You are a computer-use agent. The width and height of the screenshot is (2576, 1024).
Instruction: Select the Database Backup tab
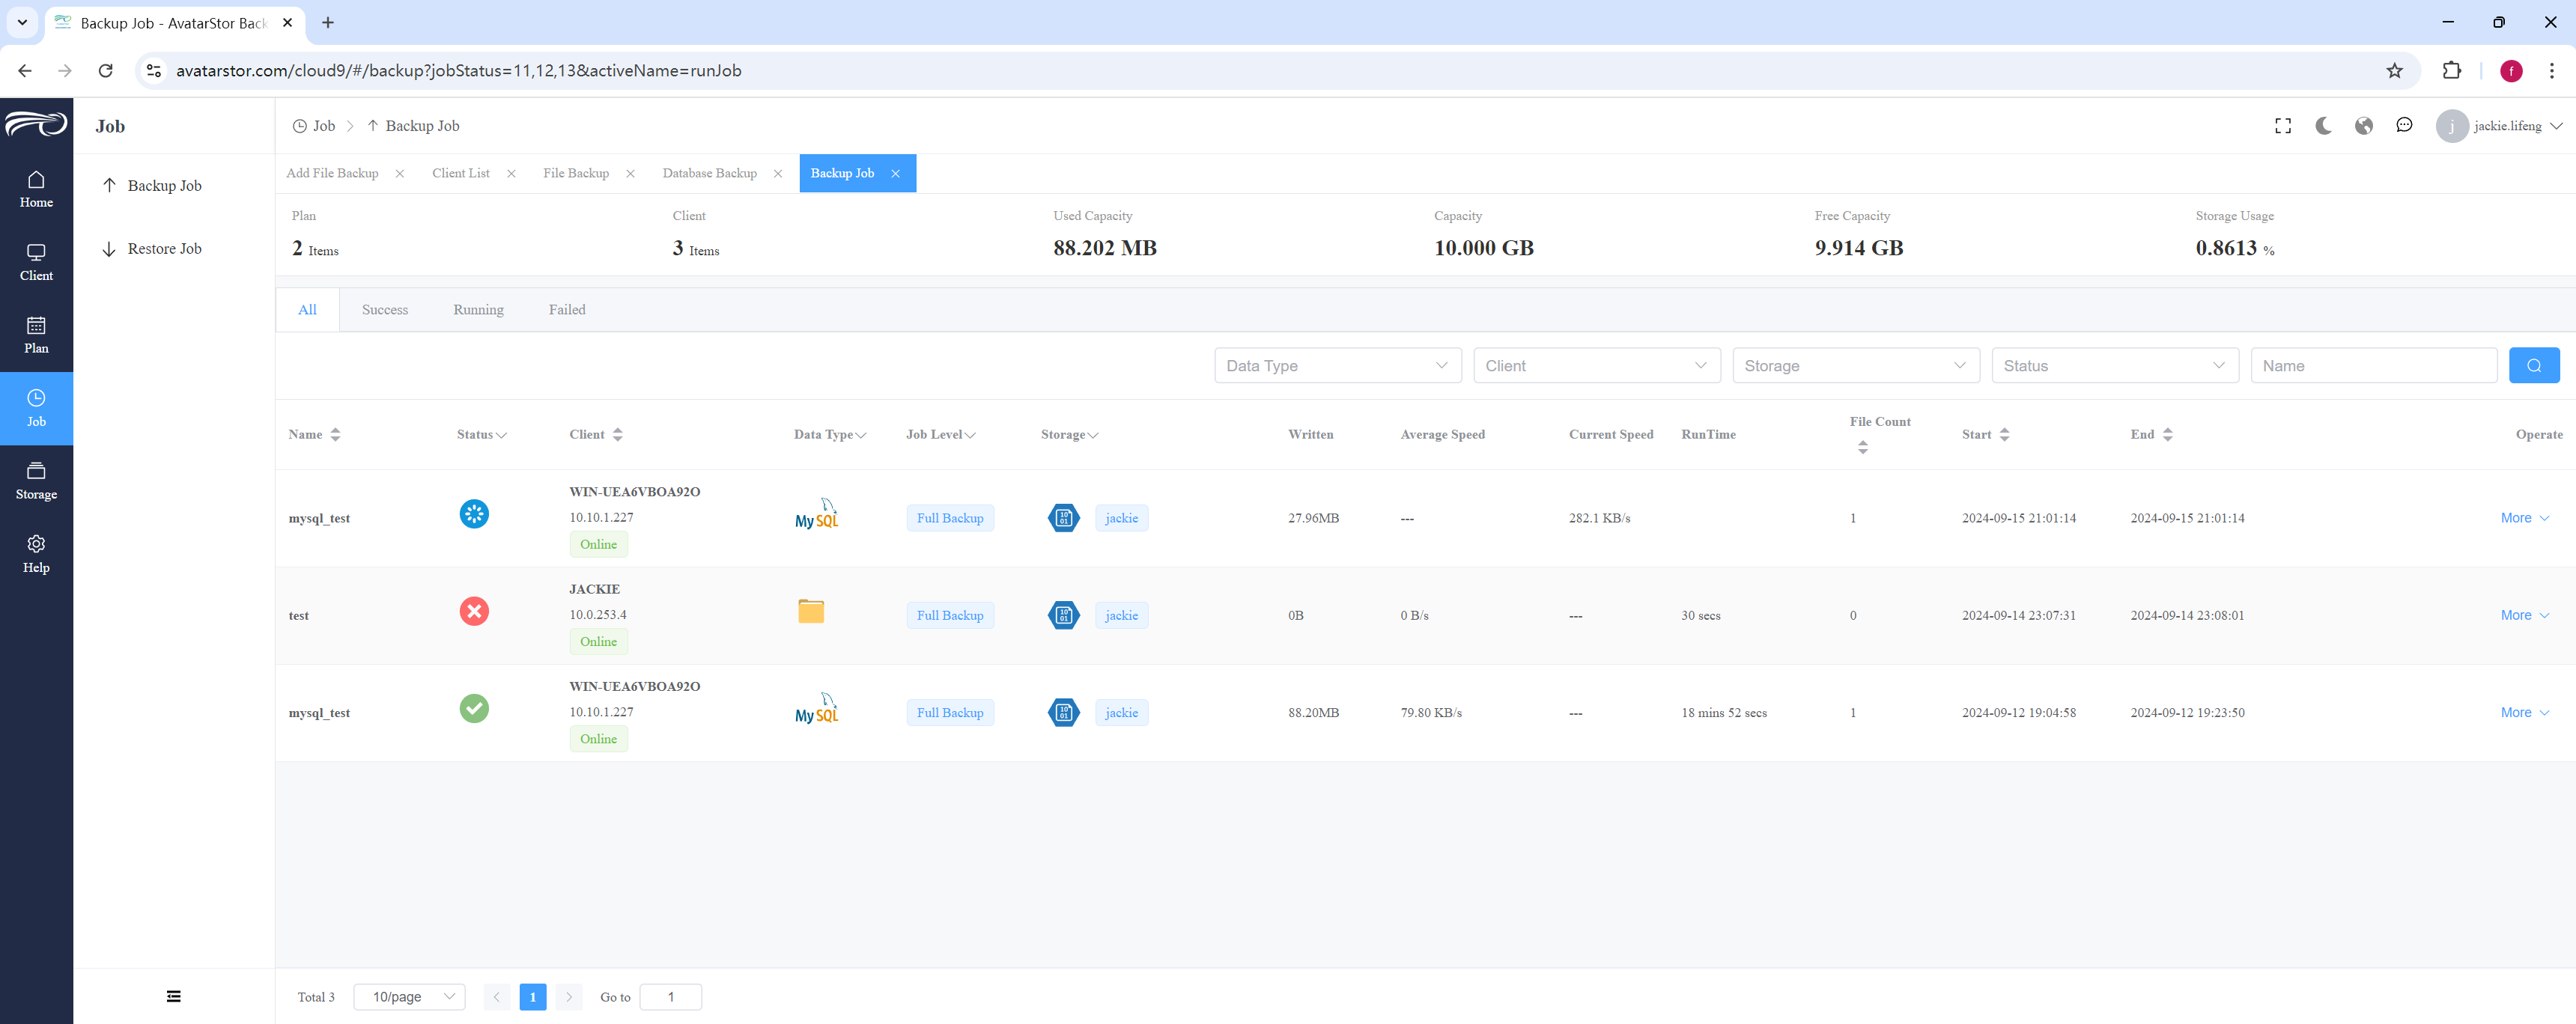coord(709,173)
